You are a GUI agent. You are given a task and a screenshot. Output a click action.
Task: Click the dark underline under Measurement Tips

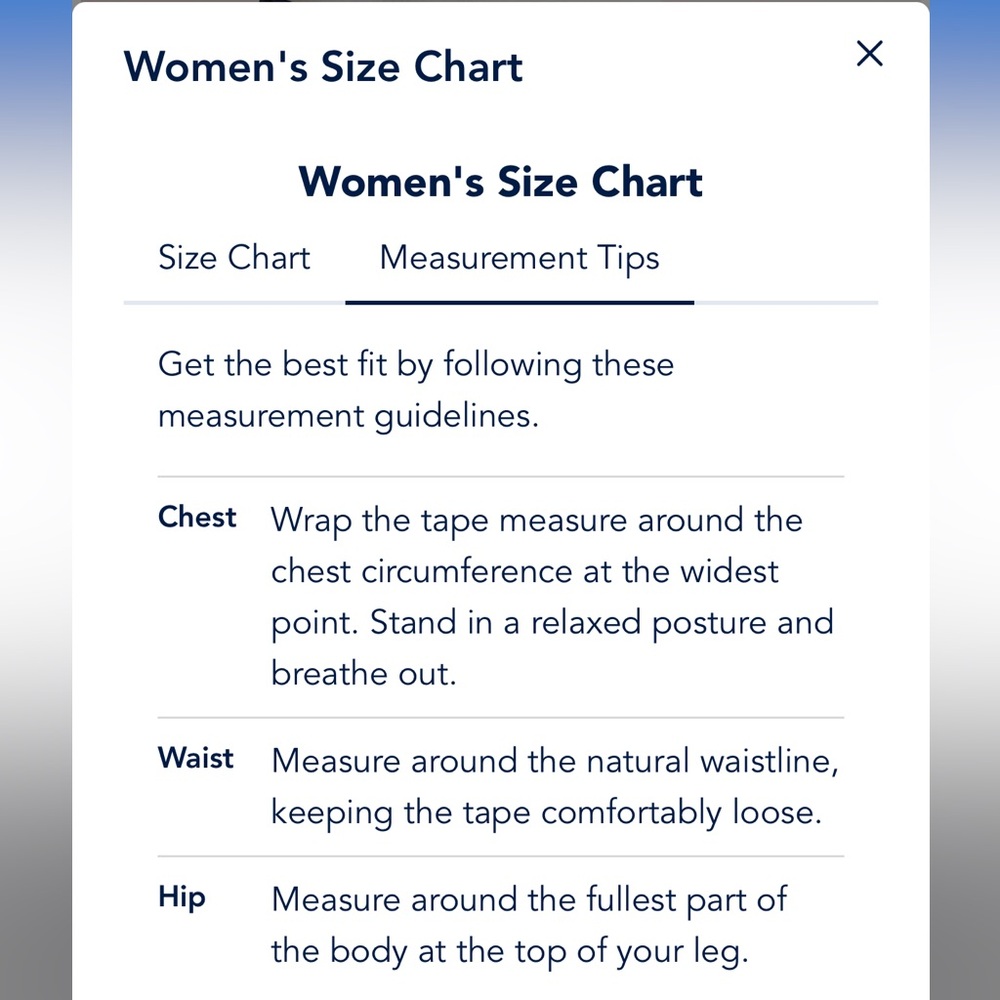click(519, 303)
